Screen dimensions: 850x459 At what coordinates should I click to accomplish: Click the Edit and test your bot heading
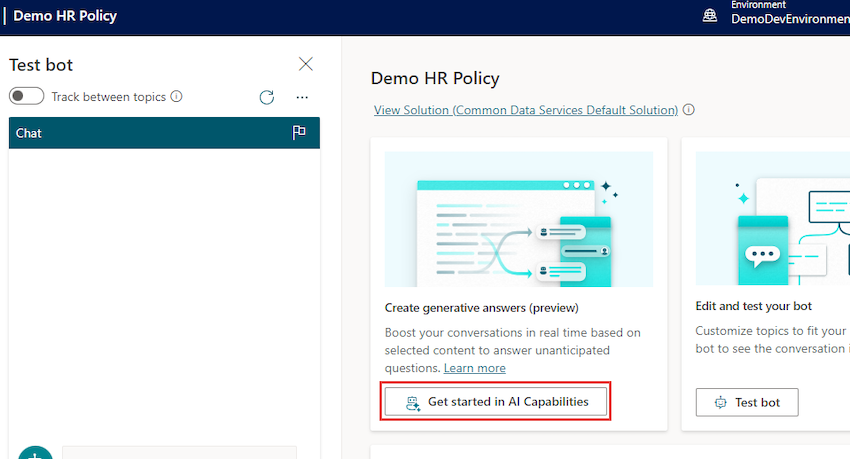pyautogui.click(x=753, y=308)
